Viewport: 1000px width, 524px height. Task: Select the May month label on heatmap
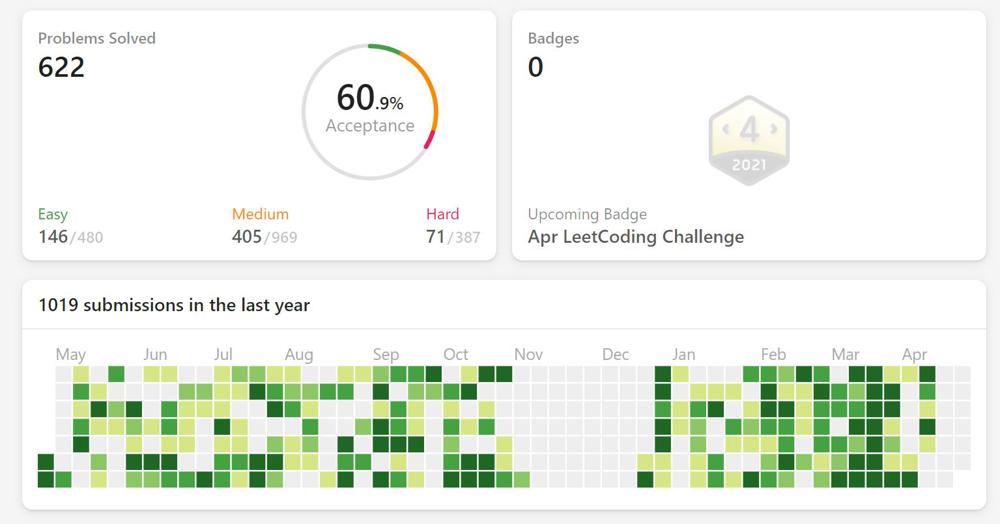click(x=71, y=354)
